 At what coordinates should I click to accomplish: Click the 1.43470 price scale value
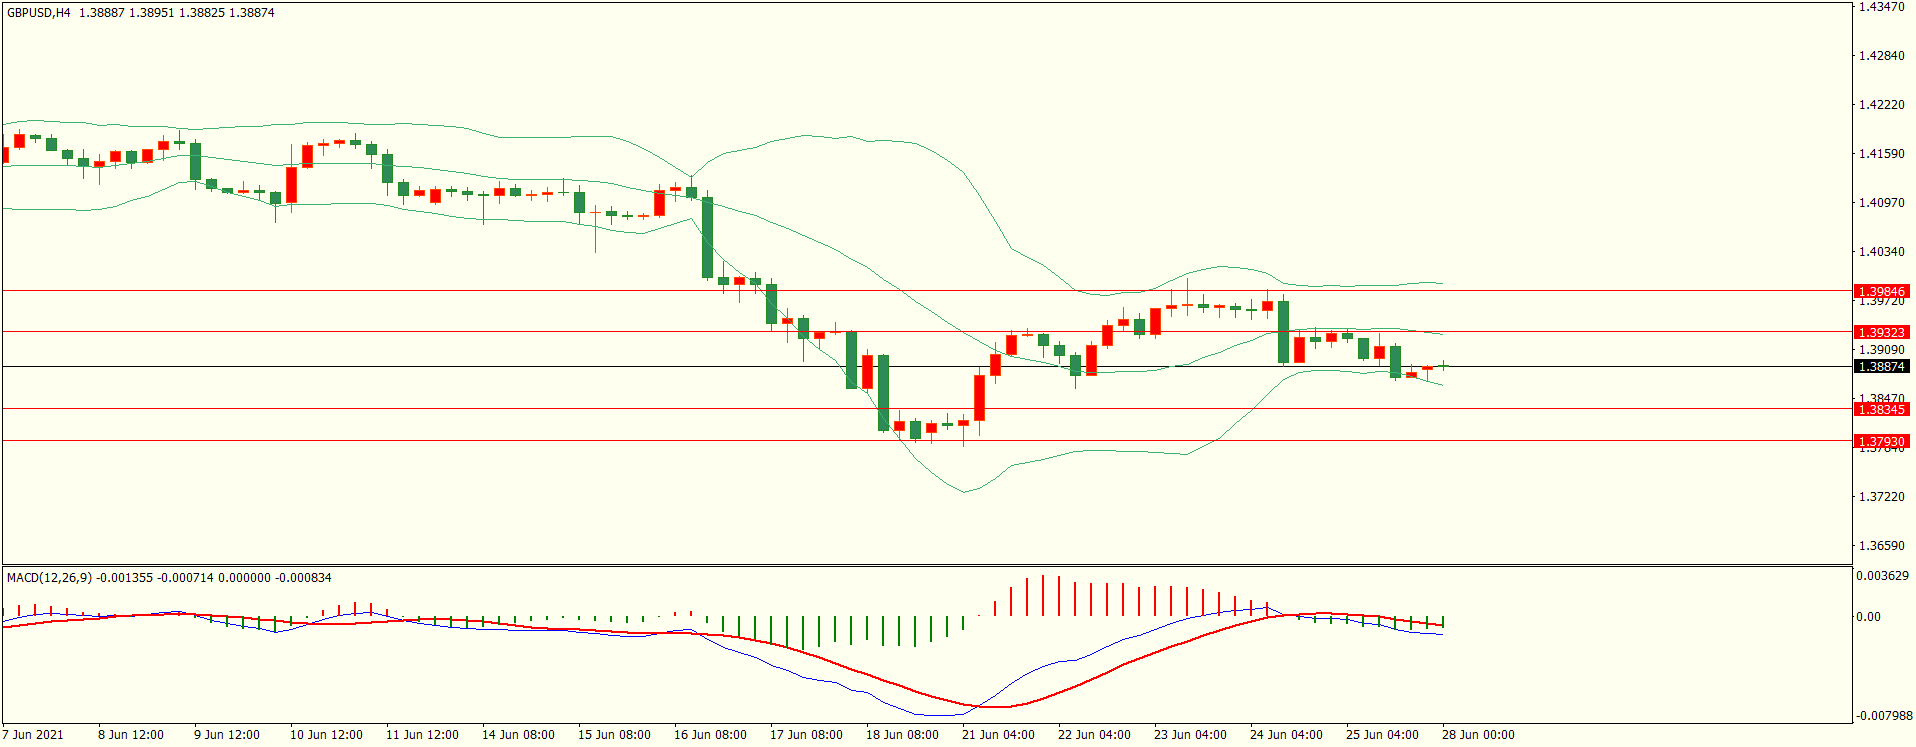point(1882,7)
